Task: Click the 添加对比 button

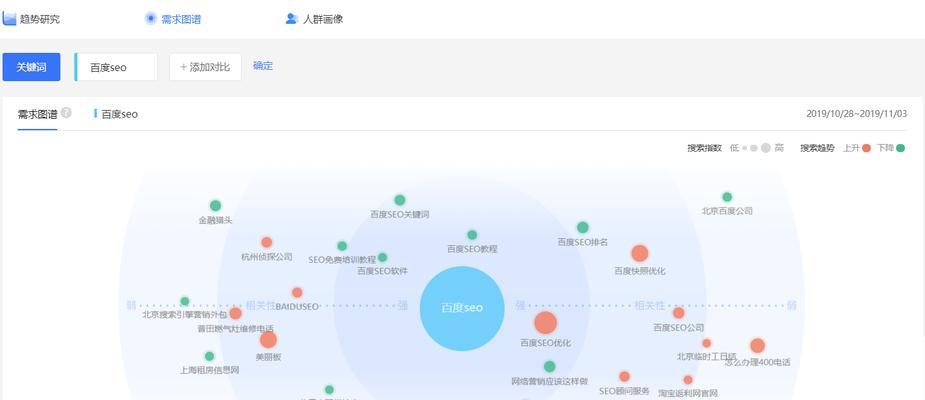Action: 205,67
